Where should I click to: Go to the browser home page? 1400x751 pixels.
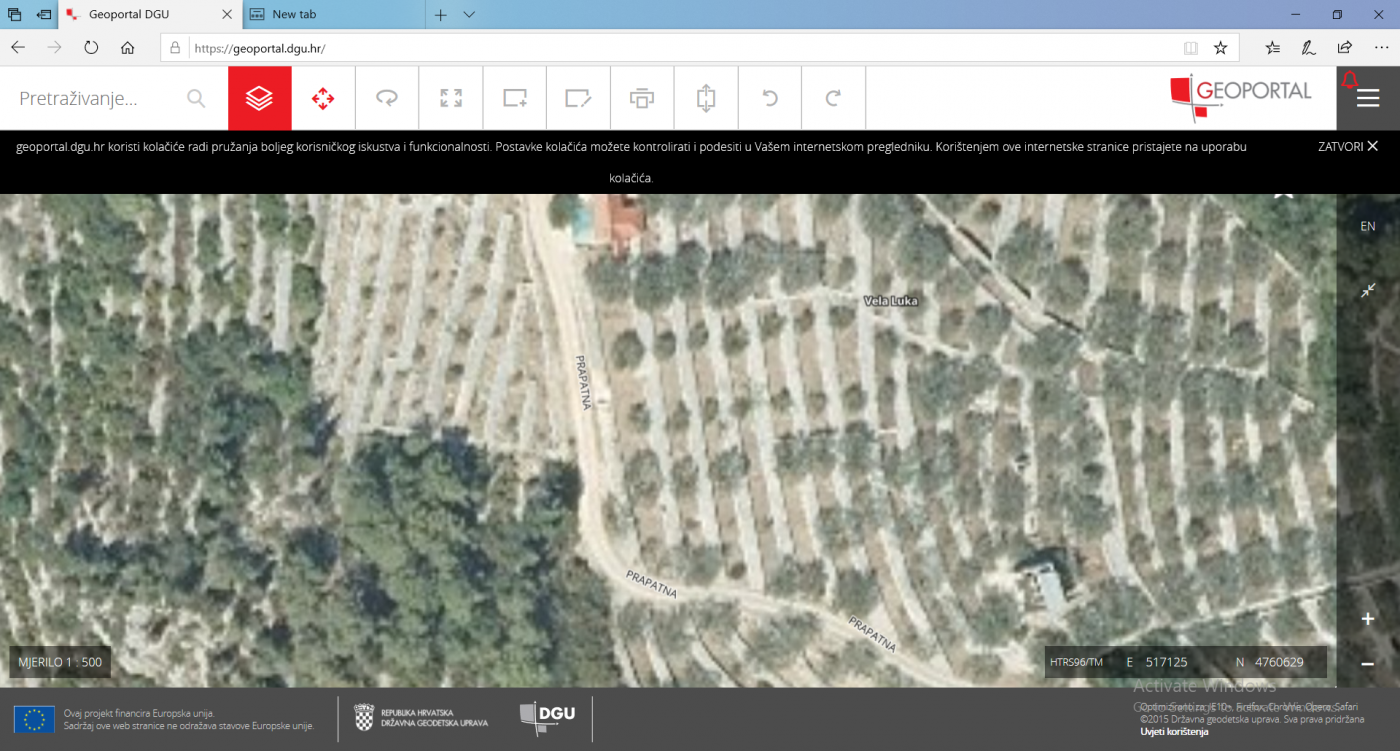click(127, 47)
